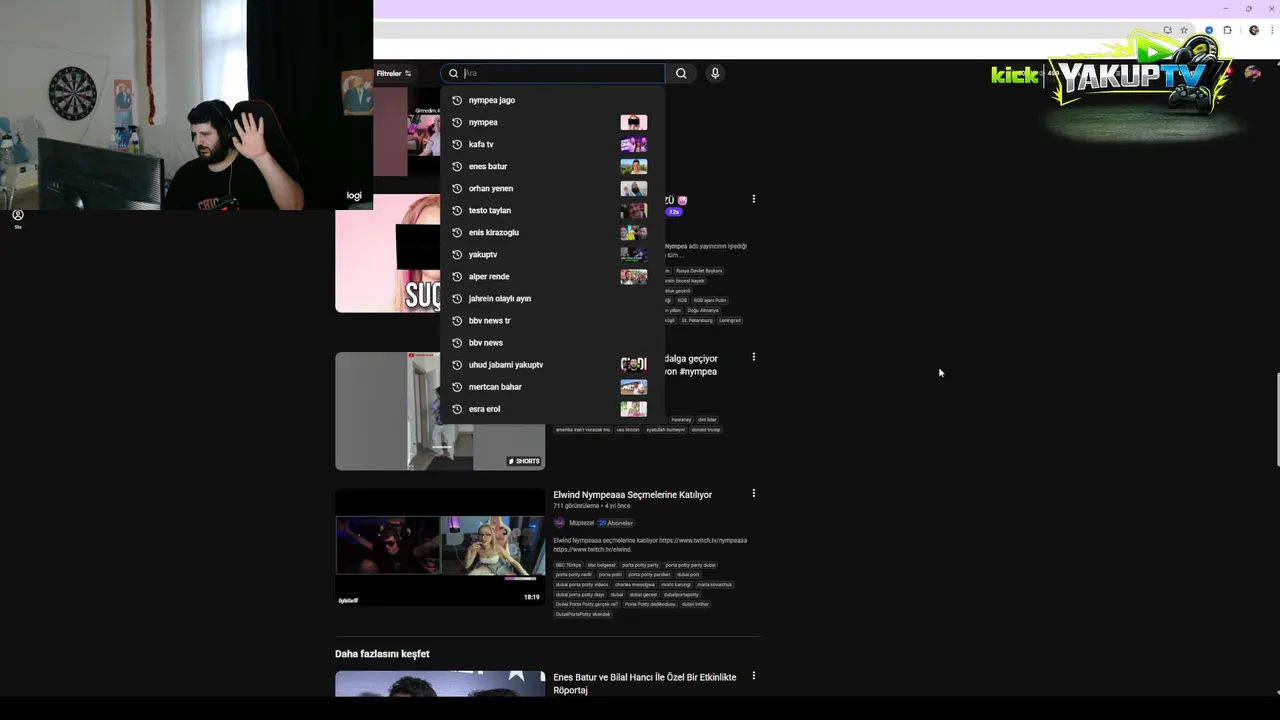Image resolution: width=1280 pixels, height=720 pixels.
Task: Click the Müptezel channel avatar
Action: pos(559,523)
